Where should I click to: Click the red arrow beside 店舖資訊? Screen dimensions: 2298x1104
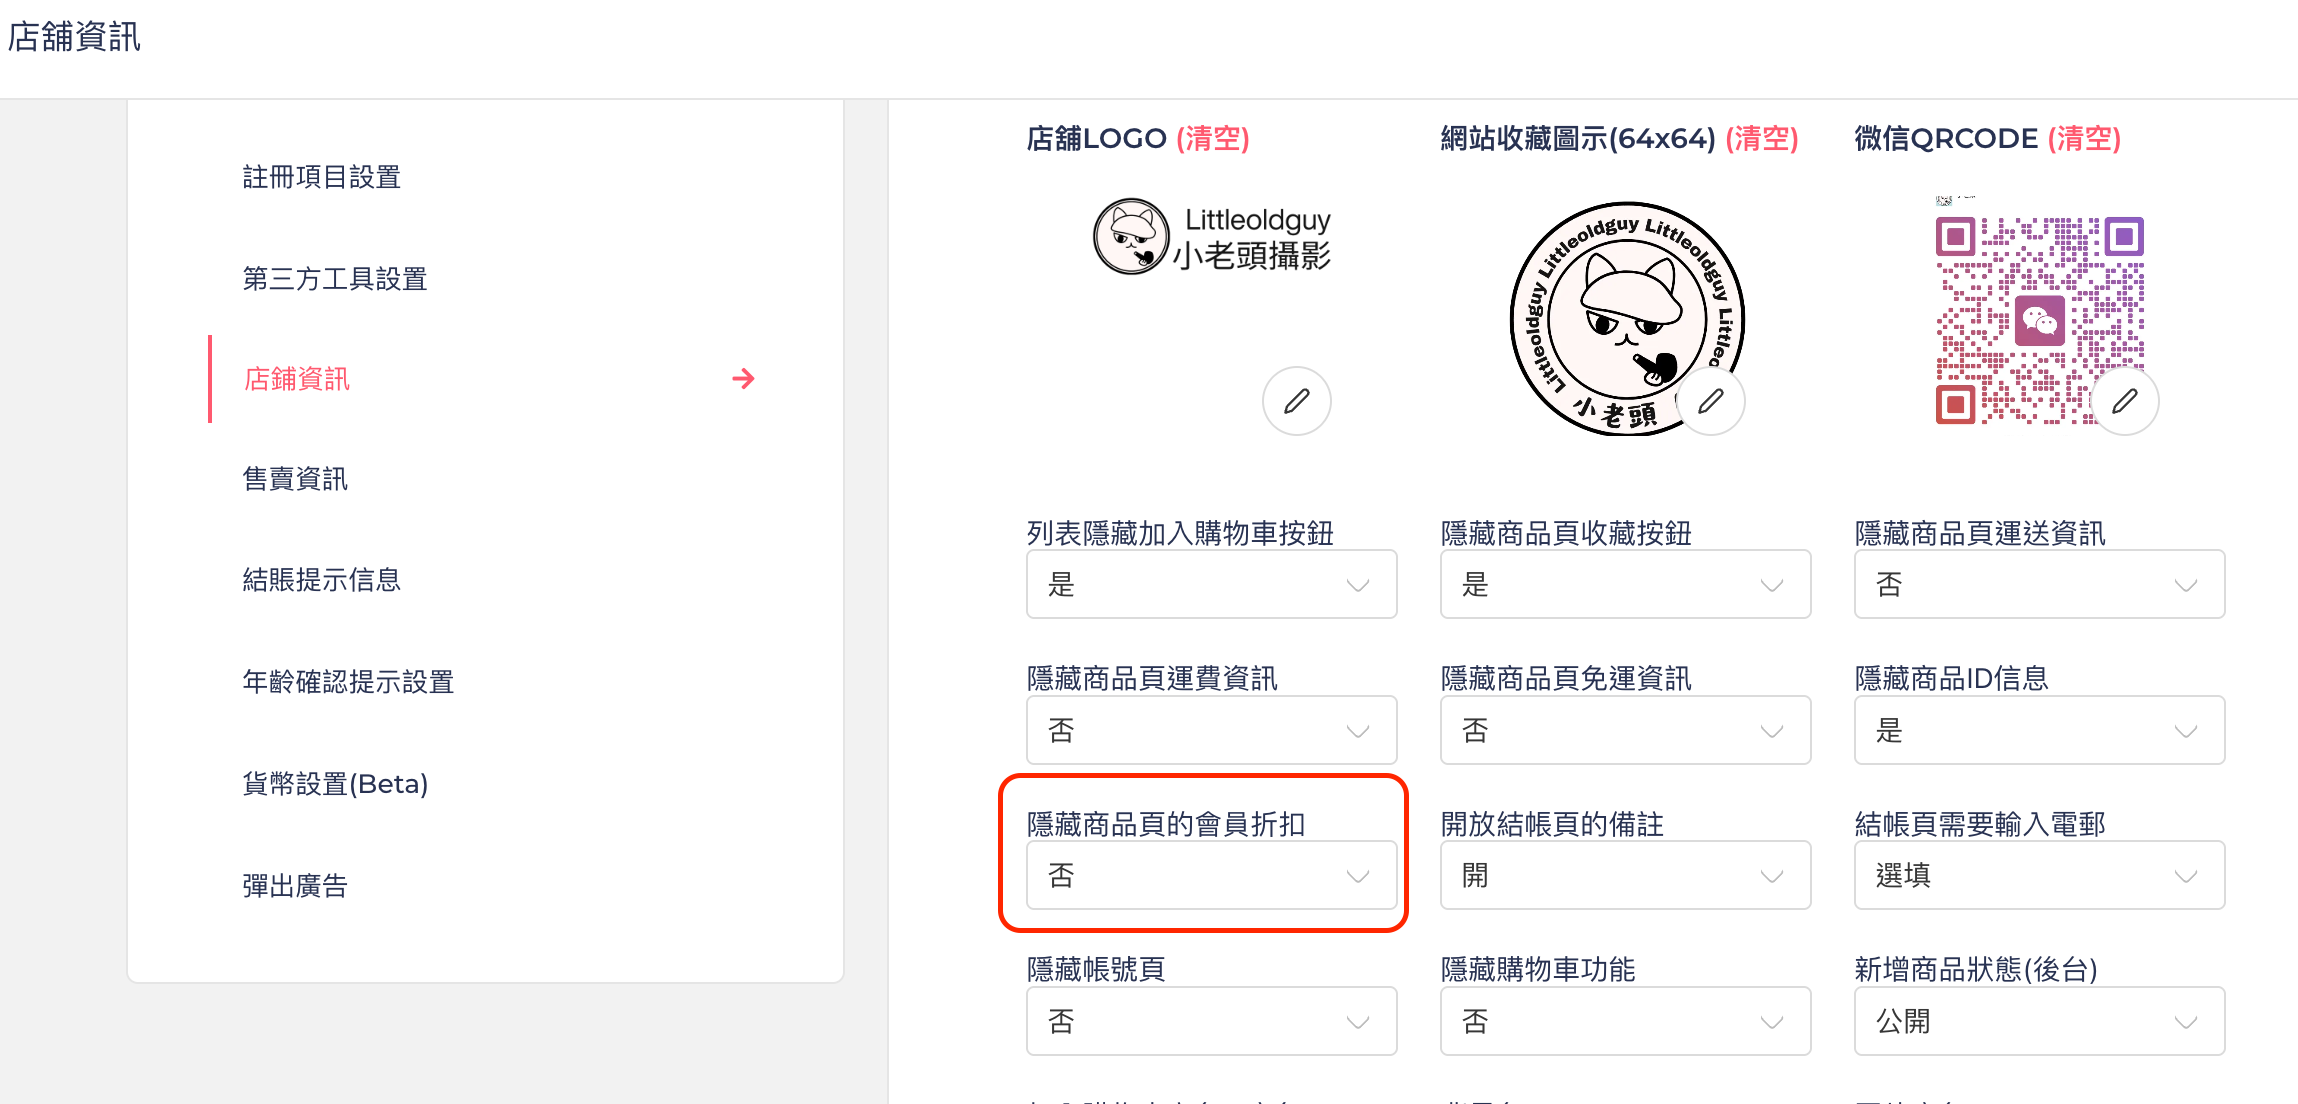click(743, 379)
